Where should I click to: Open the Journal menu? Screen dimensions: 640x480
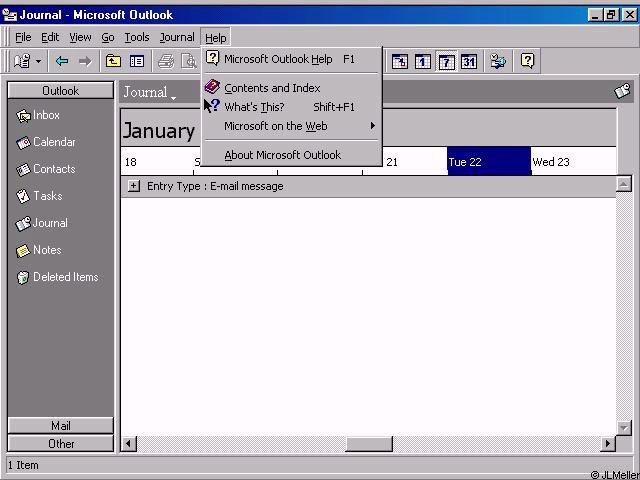point(177,38)
